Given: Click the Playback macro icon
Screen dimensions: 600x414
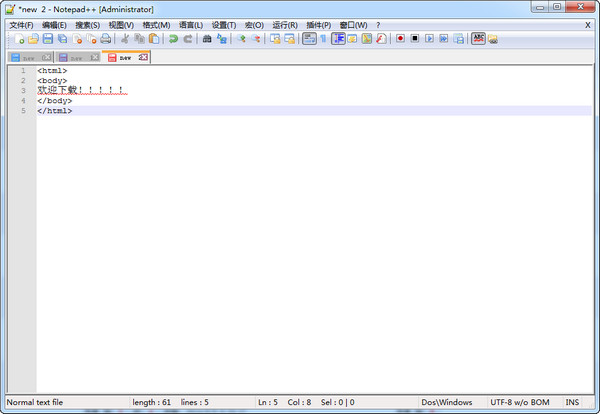Looking at the screenshot, I should pyautogui.click(x=429, y=39).
